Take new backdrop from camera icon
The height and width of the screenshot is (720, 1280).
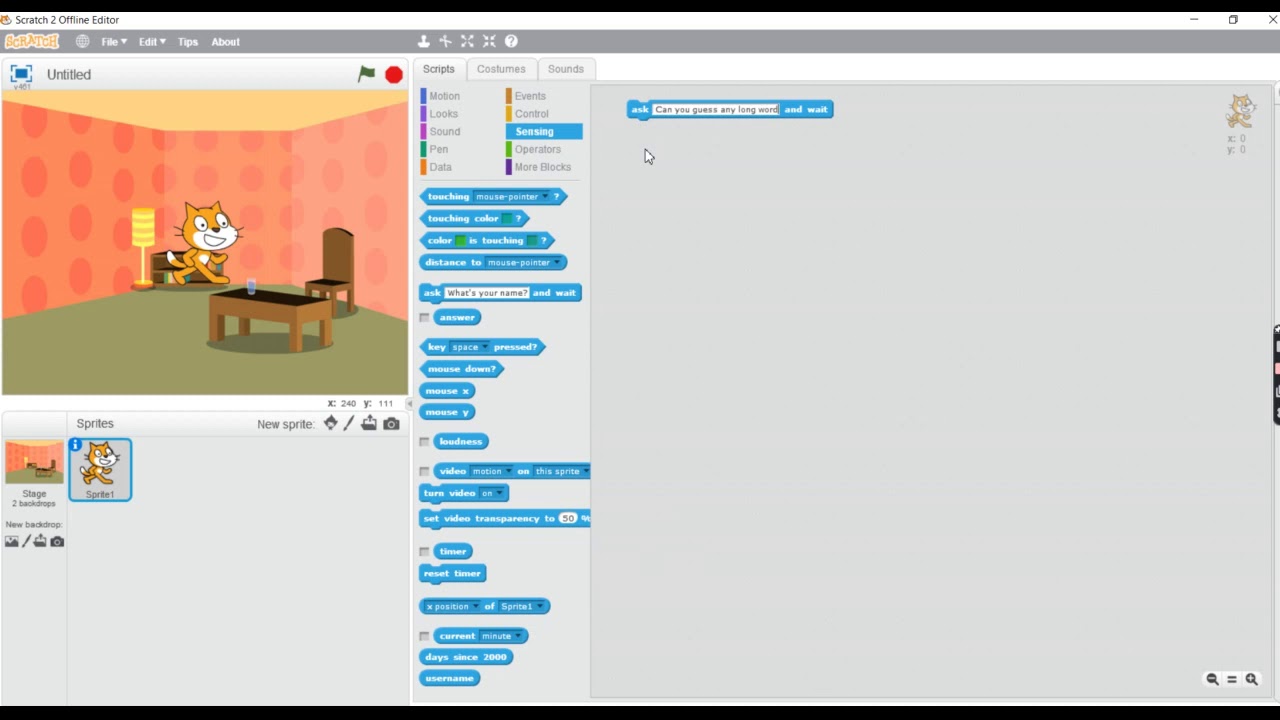tap(57, 541)
